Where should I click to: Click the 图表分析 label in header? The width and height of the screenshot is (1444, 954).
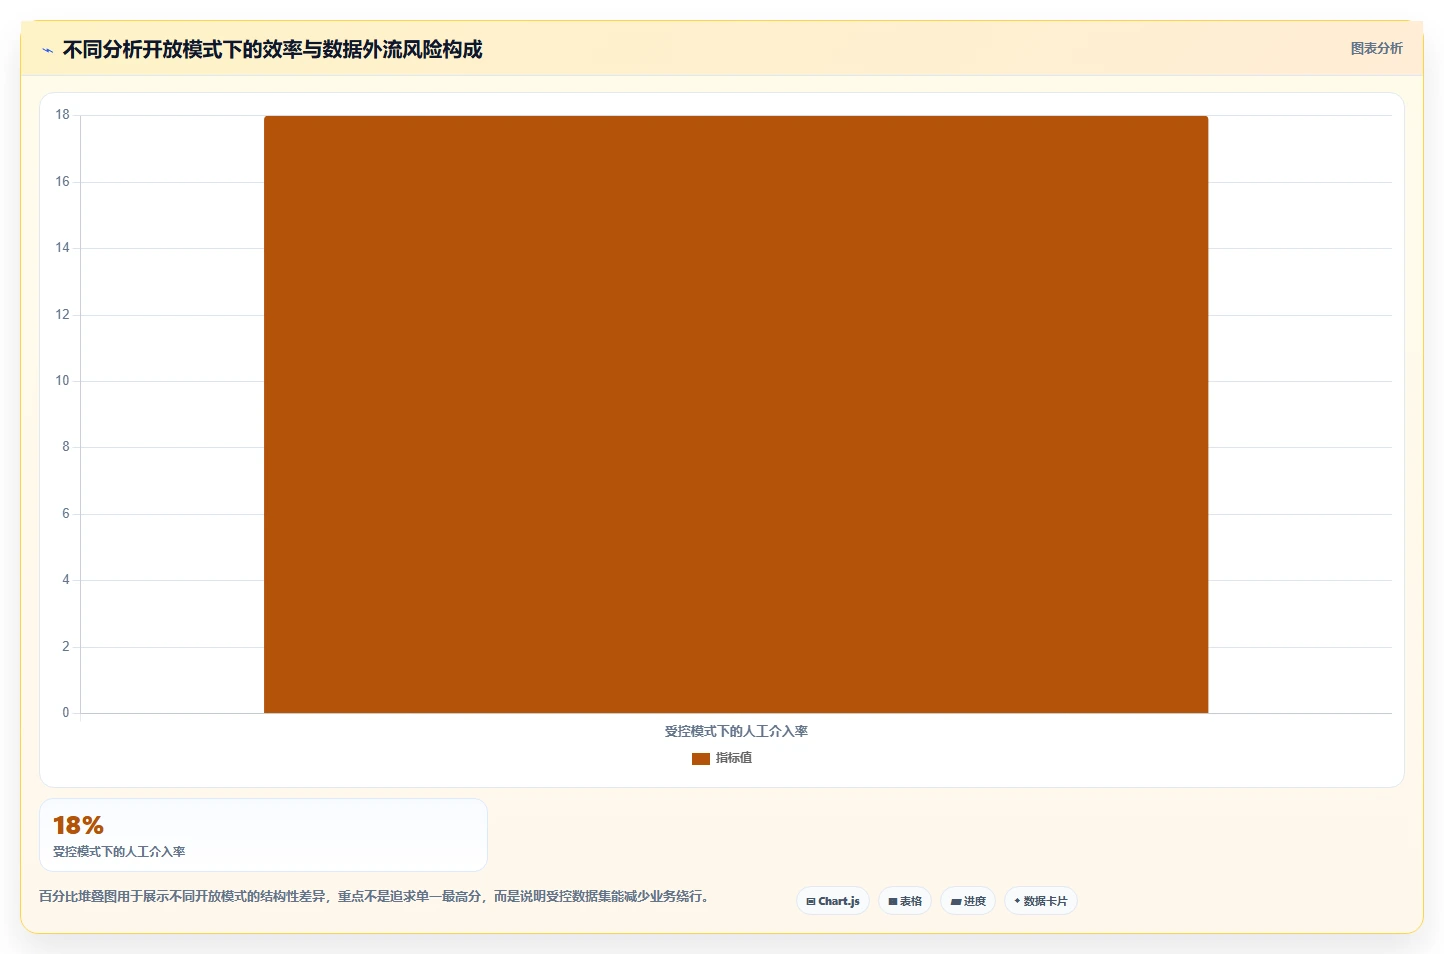[x=1376, y=48]
